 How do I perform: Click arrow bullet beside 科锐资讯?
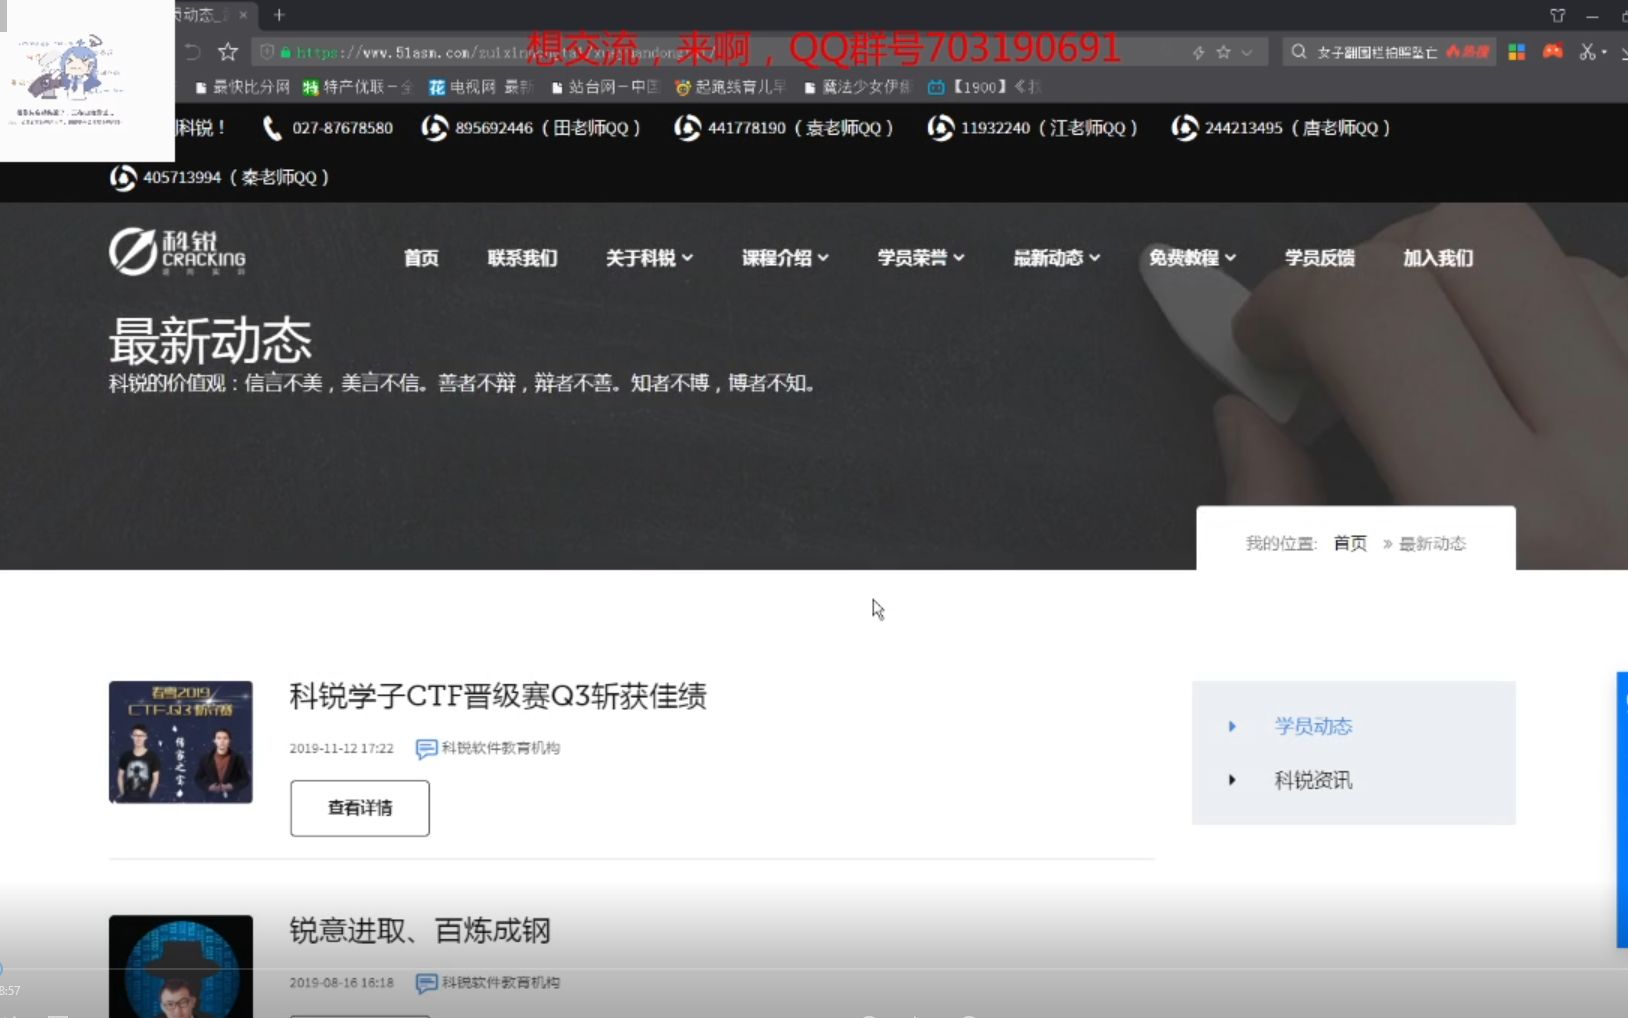pos(1232,780)
